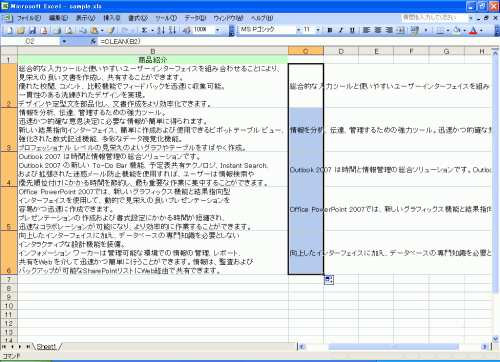
Task: Open the 編集 (Edit) menu
Action: [x=58, y=18]
